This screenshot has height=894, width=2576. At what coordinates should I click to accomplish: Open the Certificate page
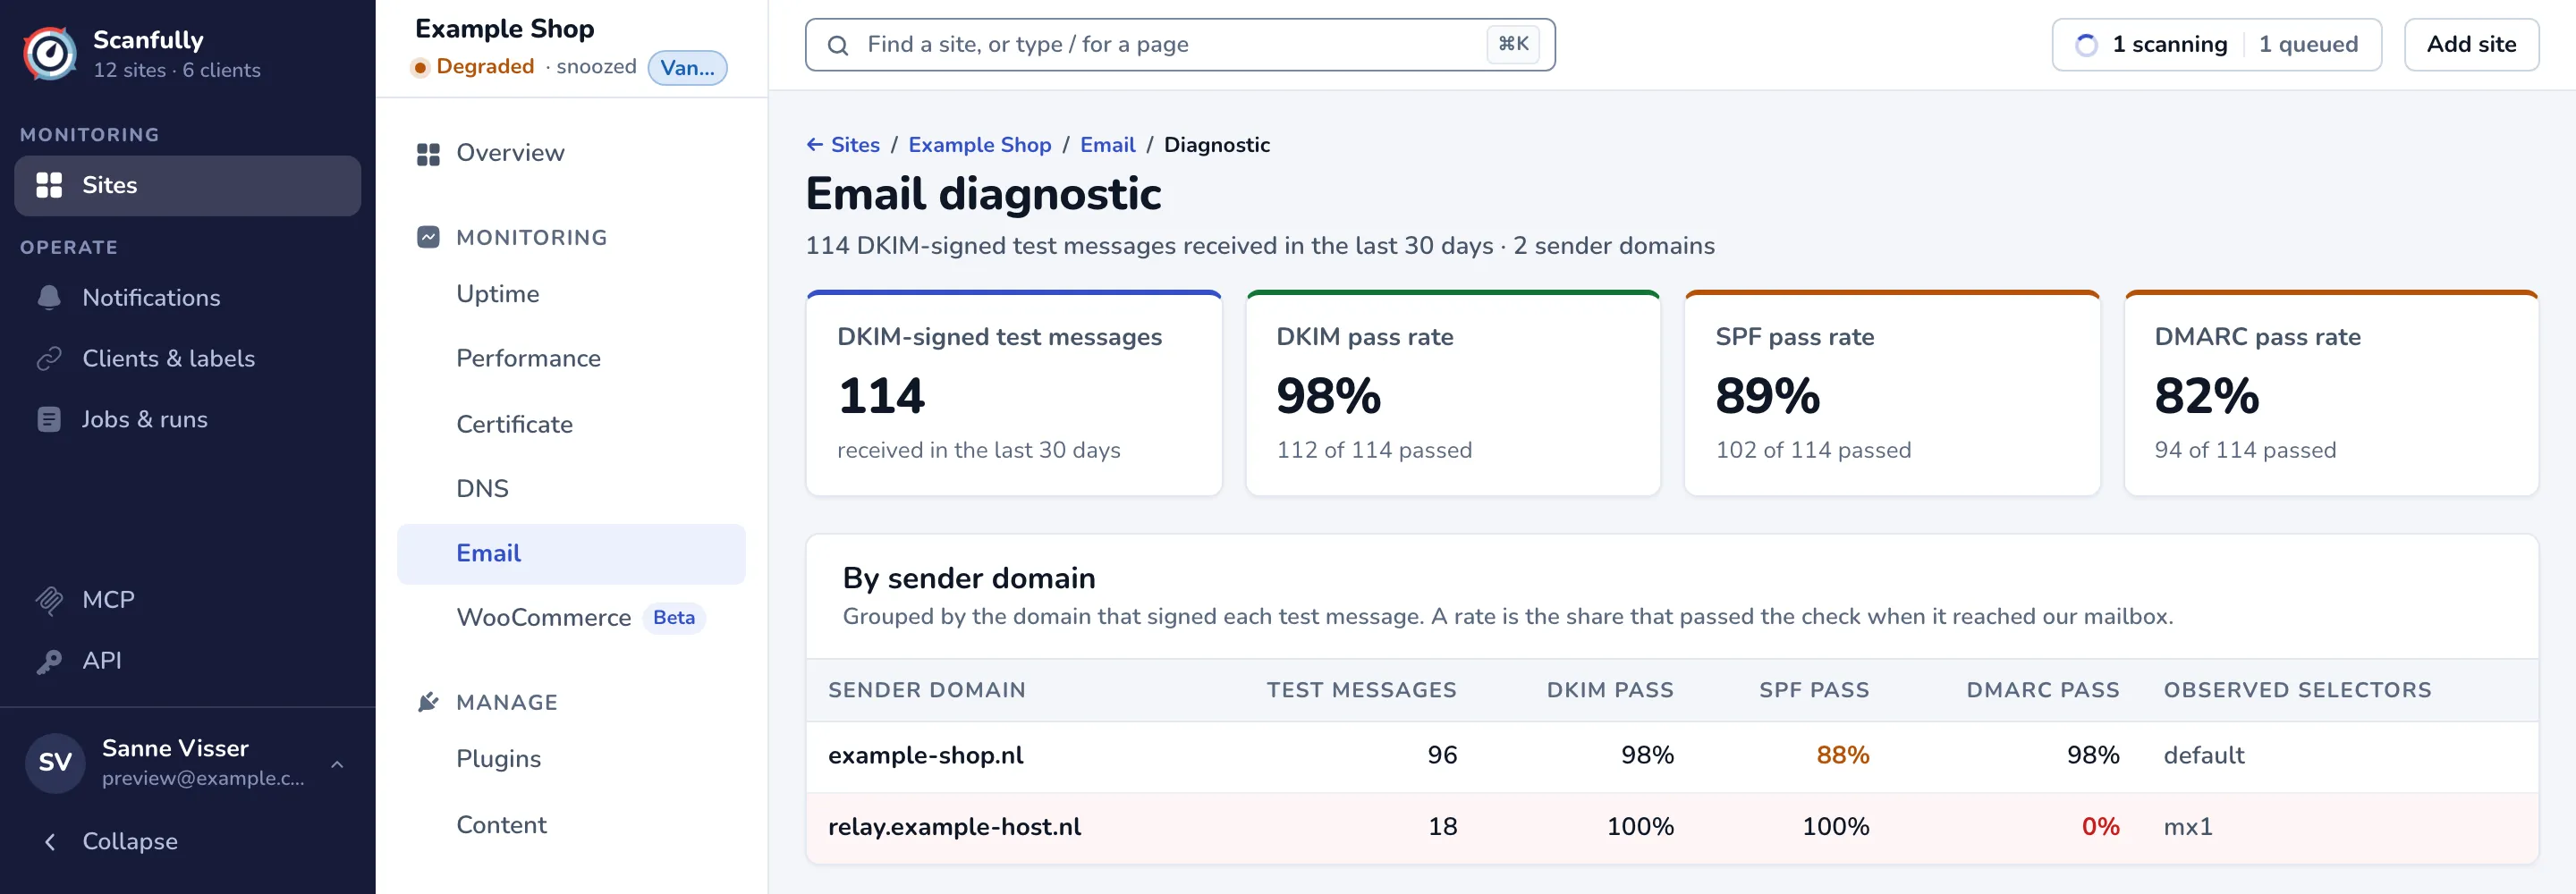pyautogui.click(x=572, y=425)
